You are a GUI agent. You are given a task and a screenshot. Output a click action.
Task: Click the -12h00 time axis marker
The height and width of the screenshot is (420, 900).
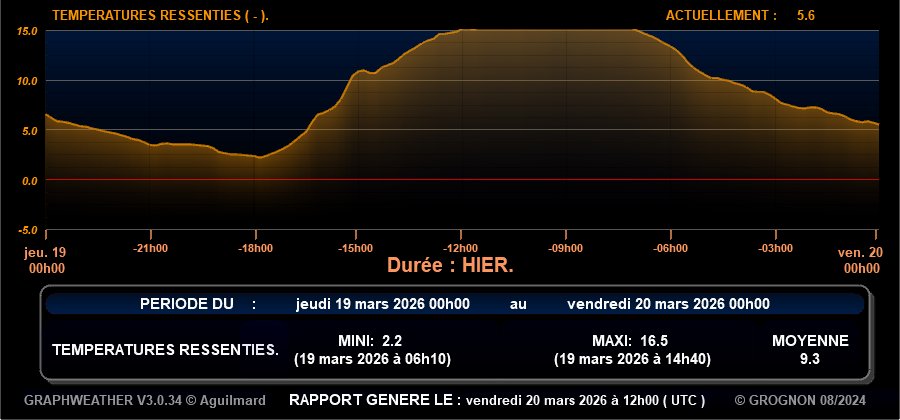(x=461, y=248)
